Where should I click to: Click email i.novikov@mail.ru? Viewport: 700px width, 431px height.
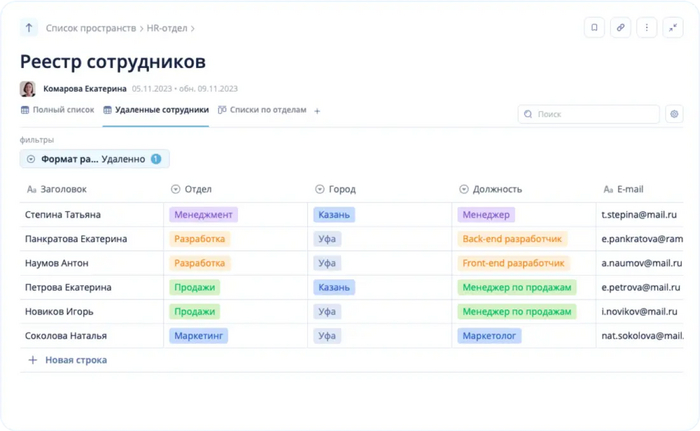point(640,312)
